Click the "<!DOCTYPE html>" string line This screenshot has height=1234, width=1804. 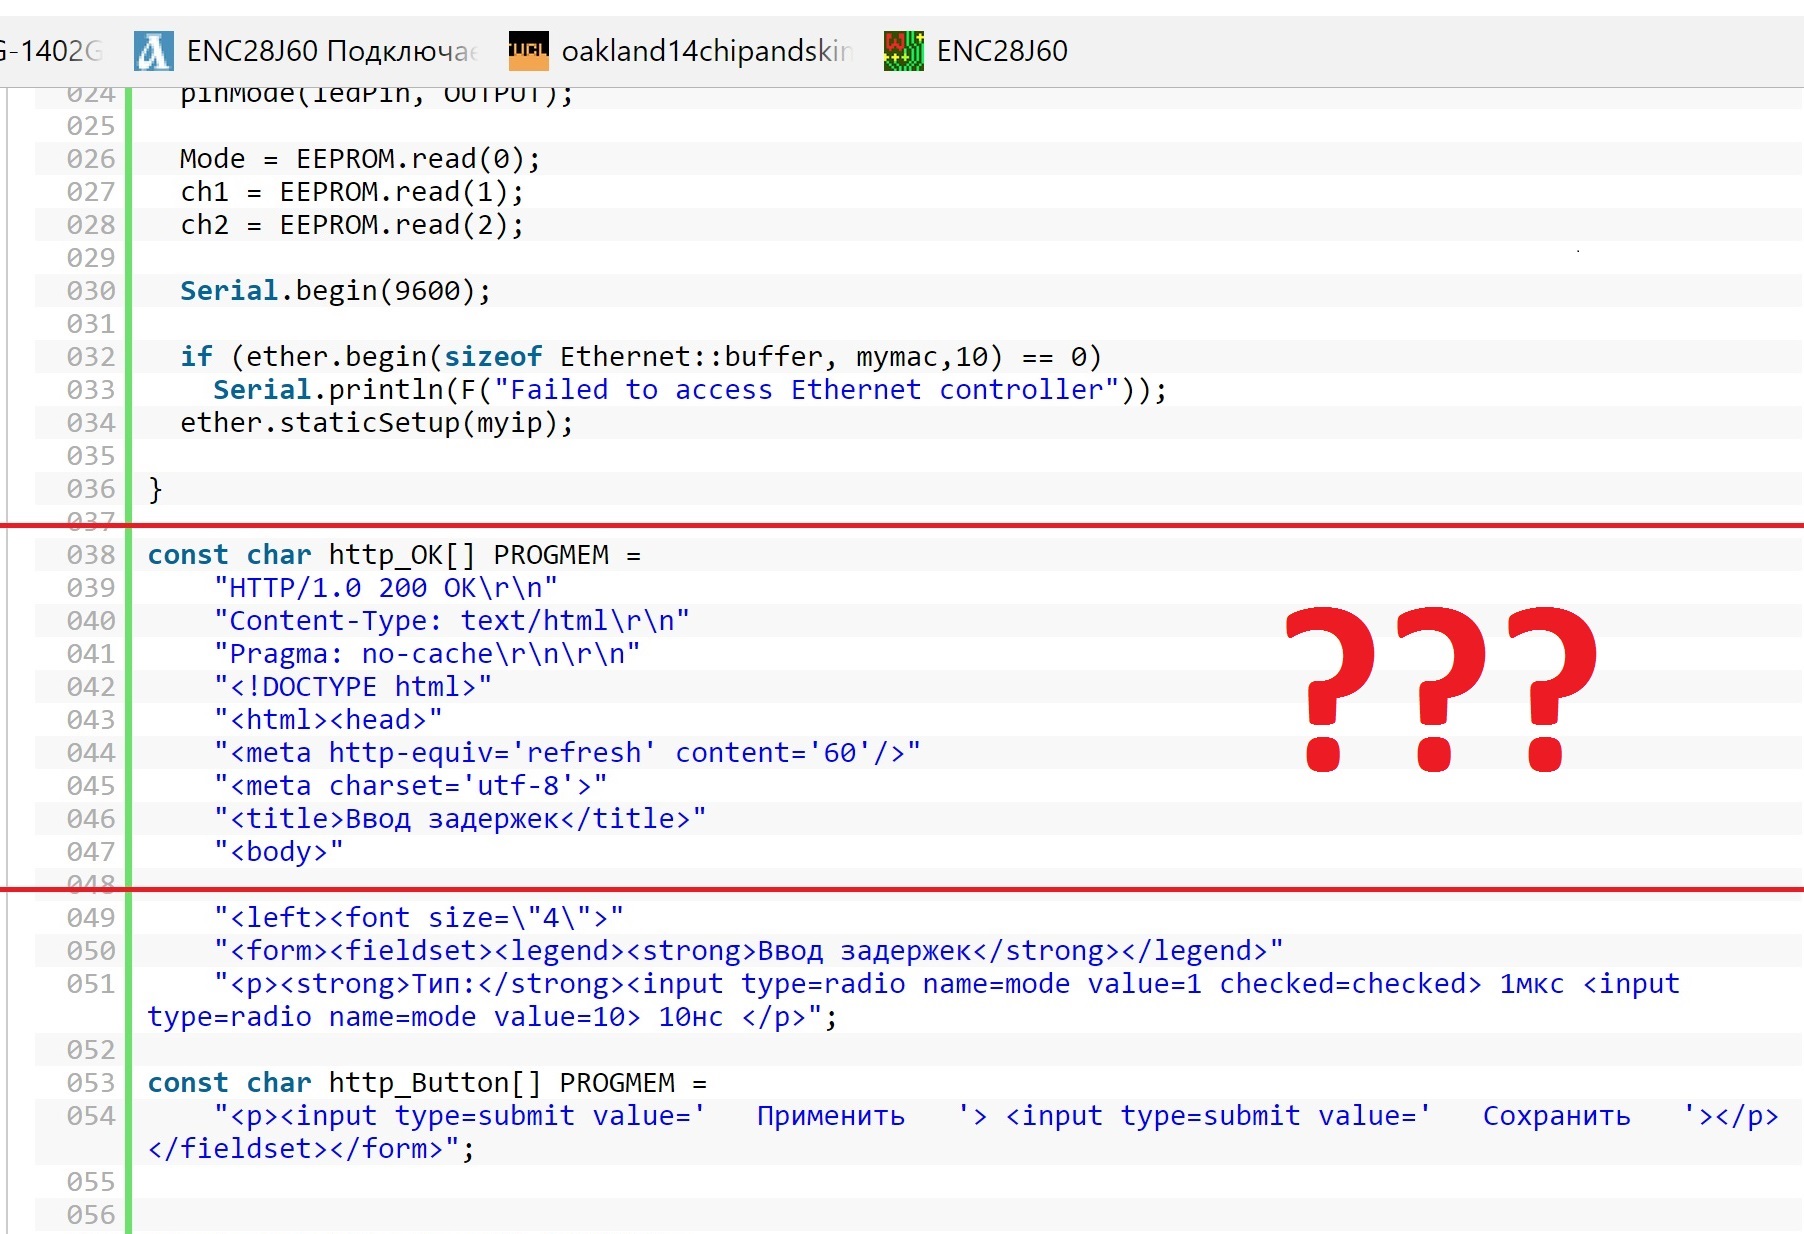pyautogui.click(x=352, y=687)
